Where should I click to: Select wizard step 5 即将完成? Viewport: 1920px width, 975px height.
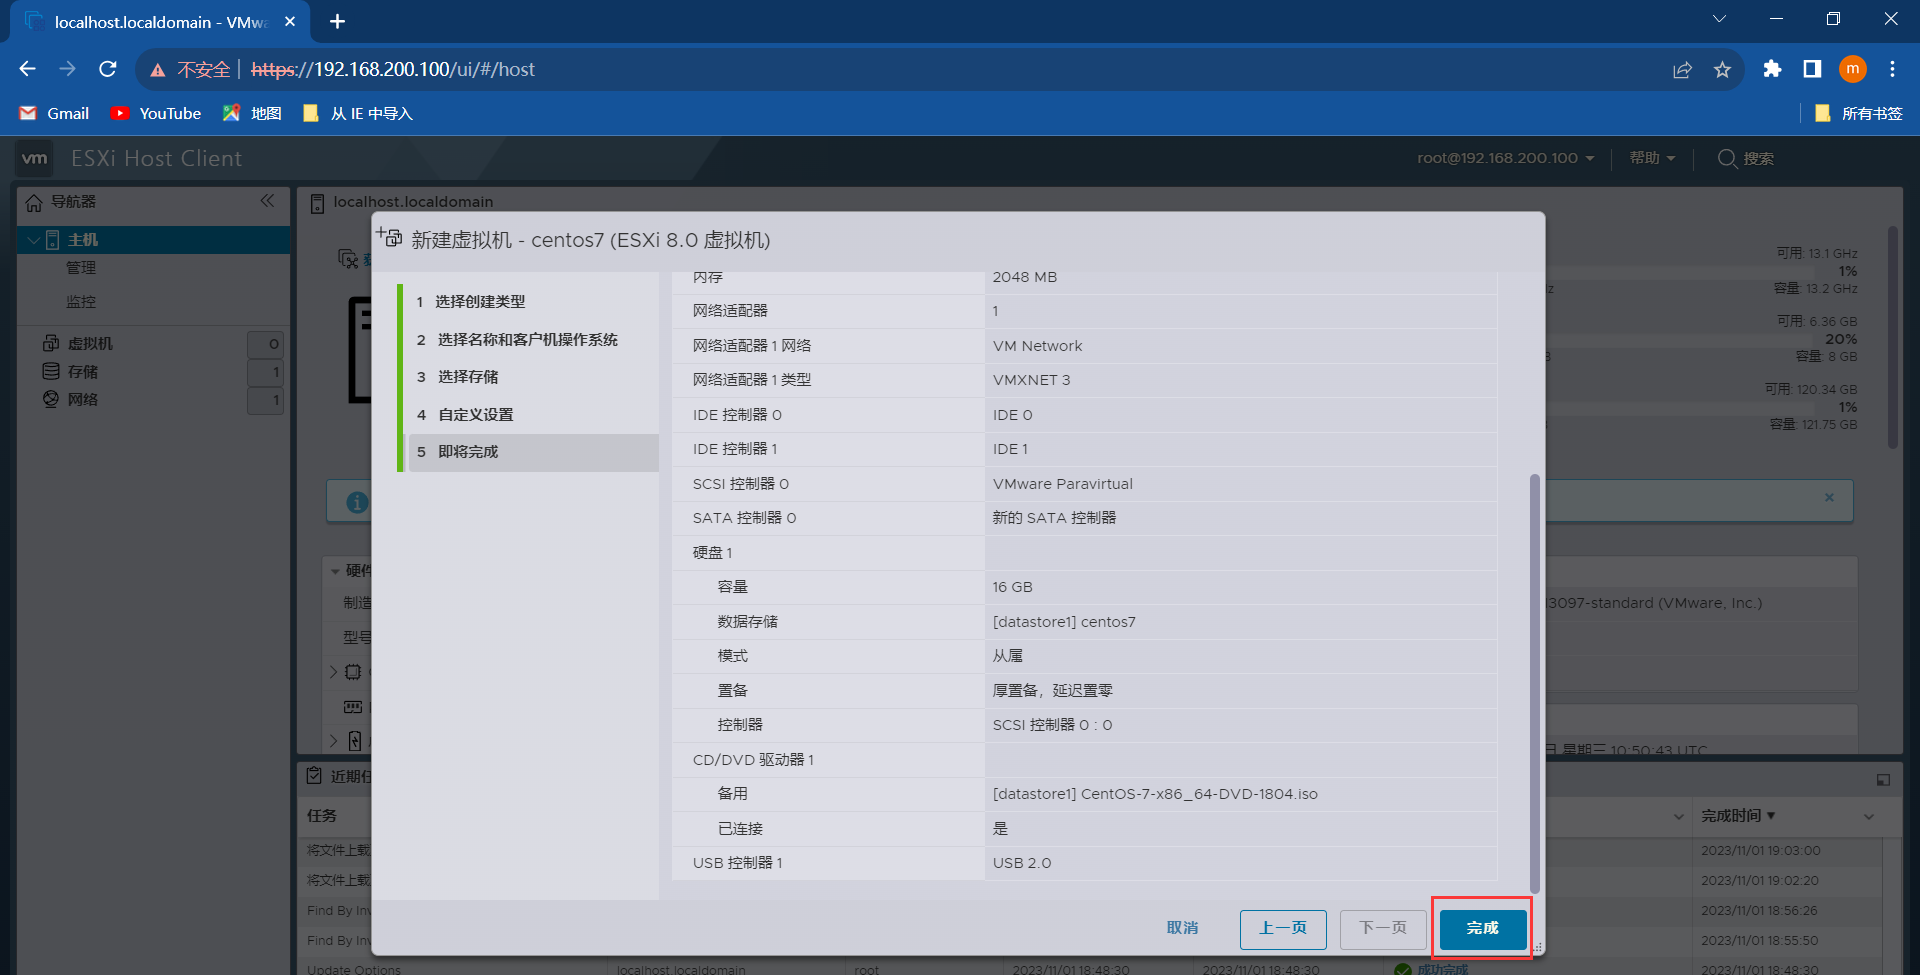click(x=534, y=452)
